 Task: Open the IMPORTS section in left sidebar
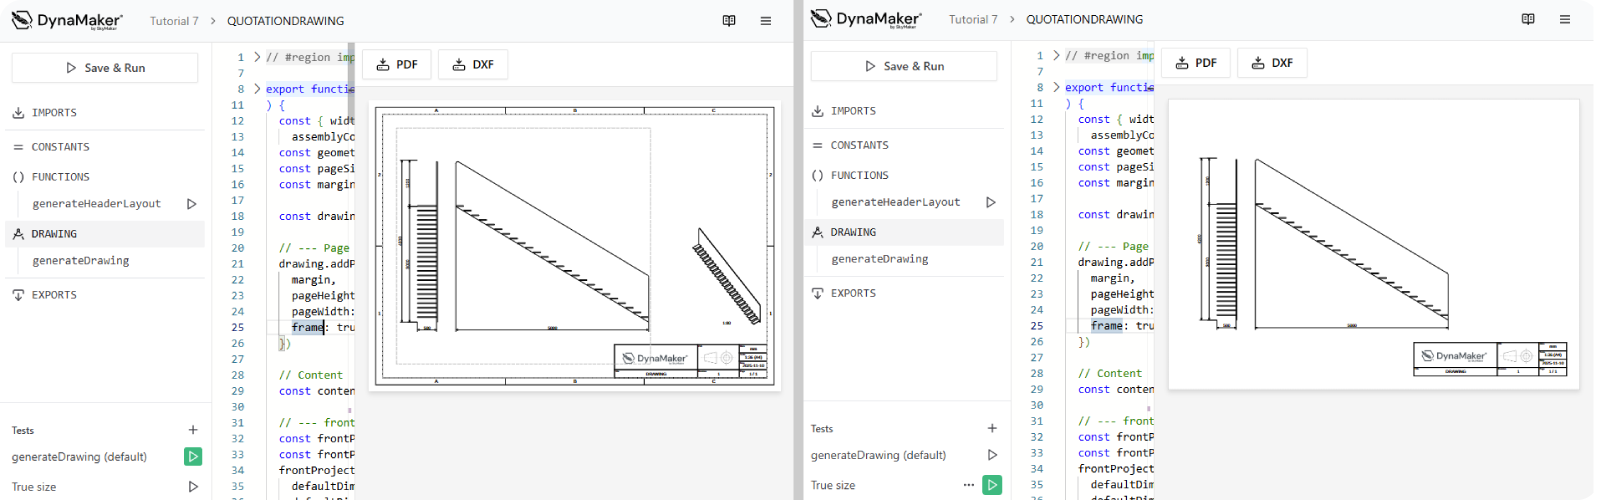(x=54, y=113)
